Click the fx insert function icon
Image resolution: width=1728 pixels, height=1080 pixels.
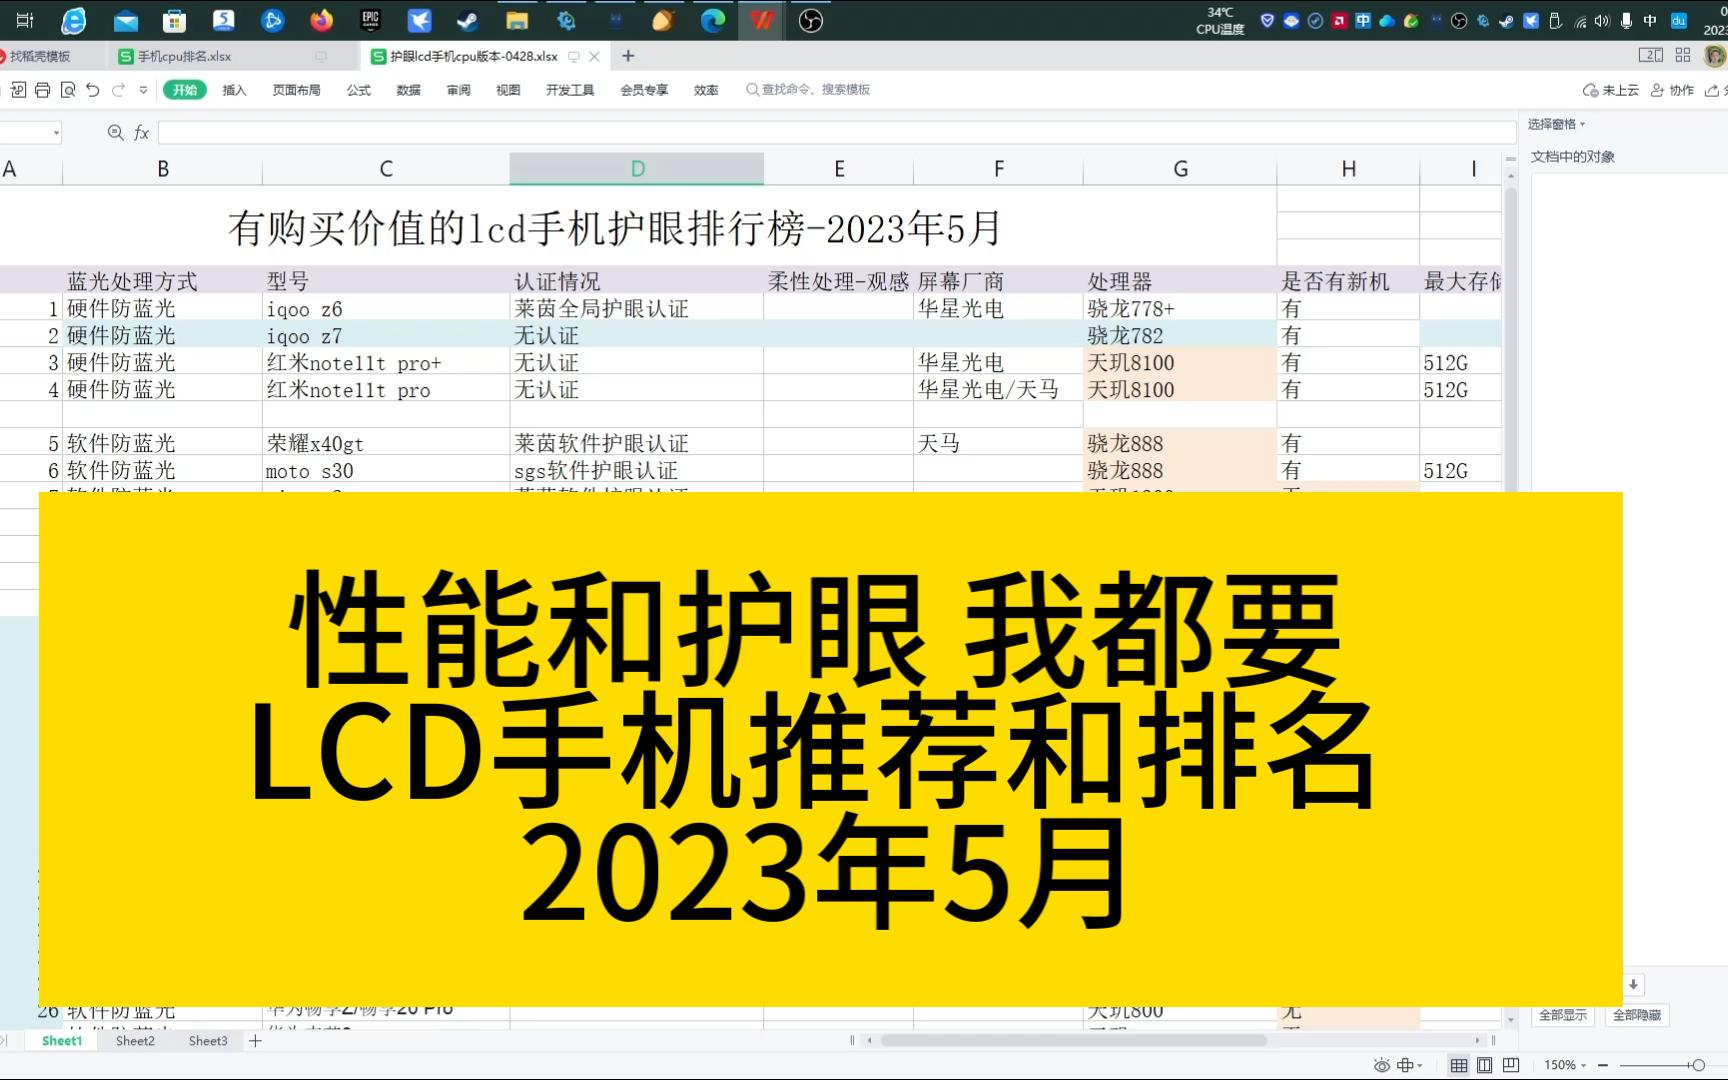(x=141, y=132)
